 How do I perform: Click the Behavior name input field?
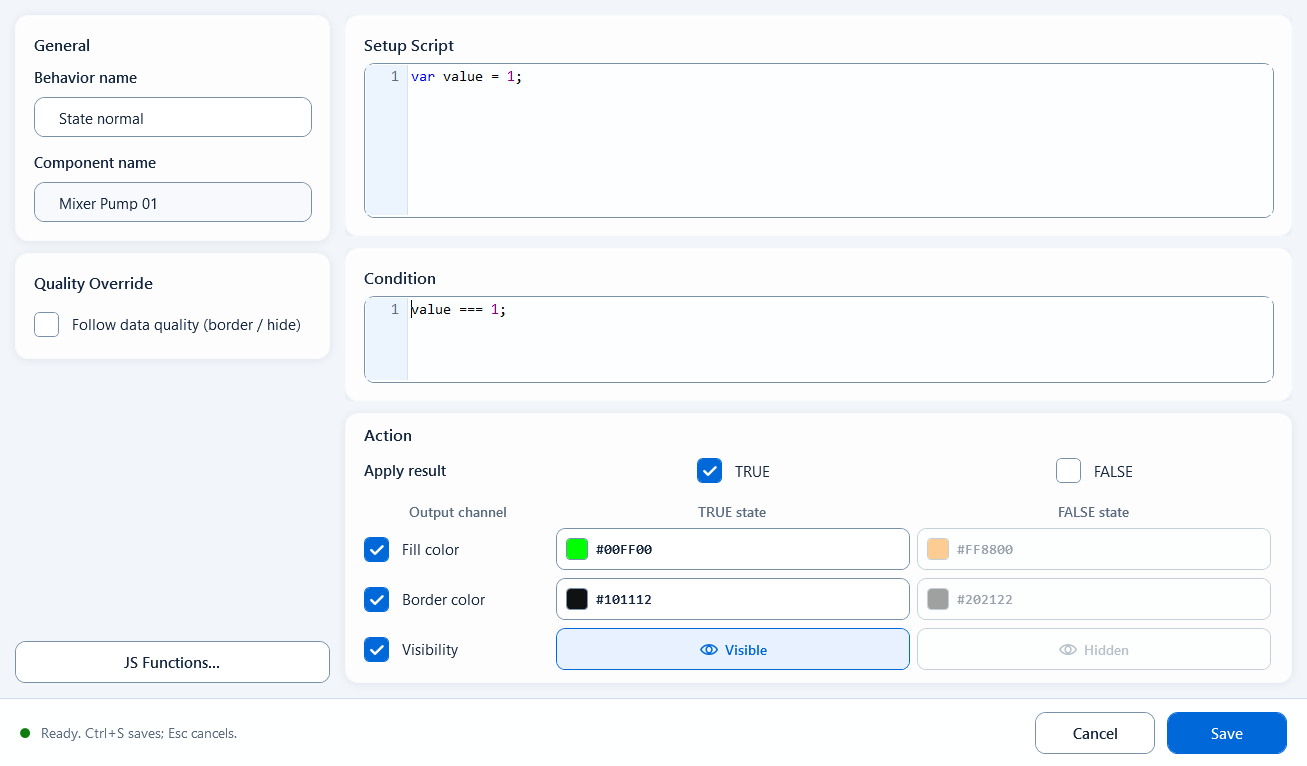click(173, 117)
